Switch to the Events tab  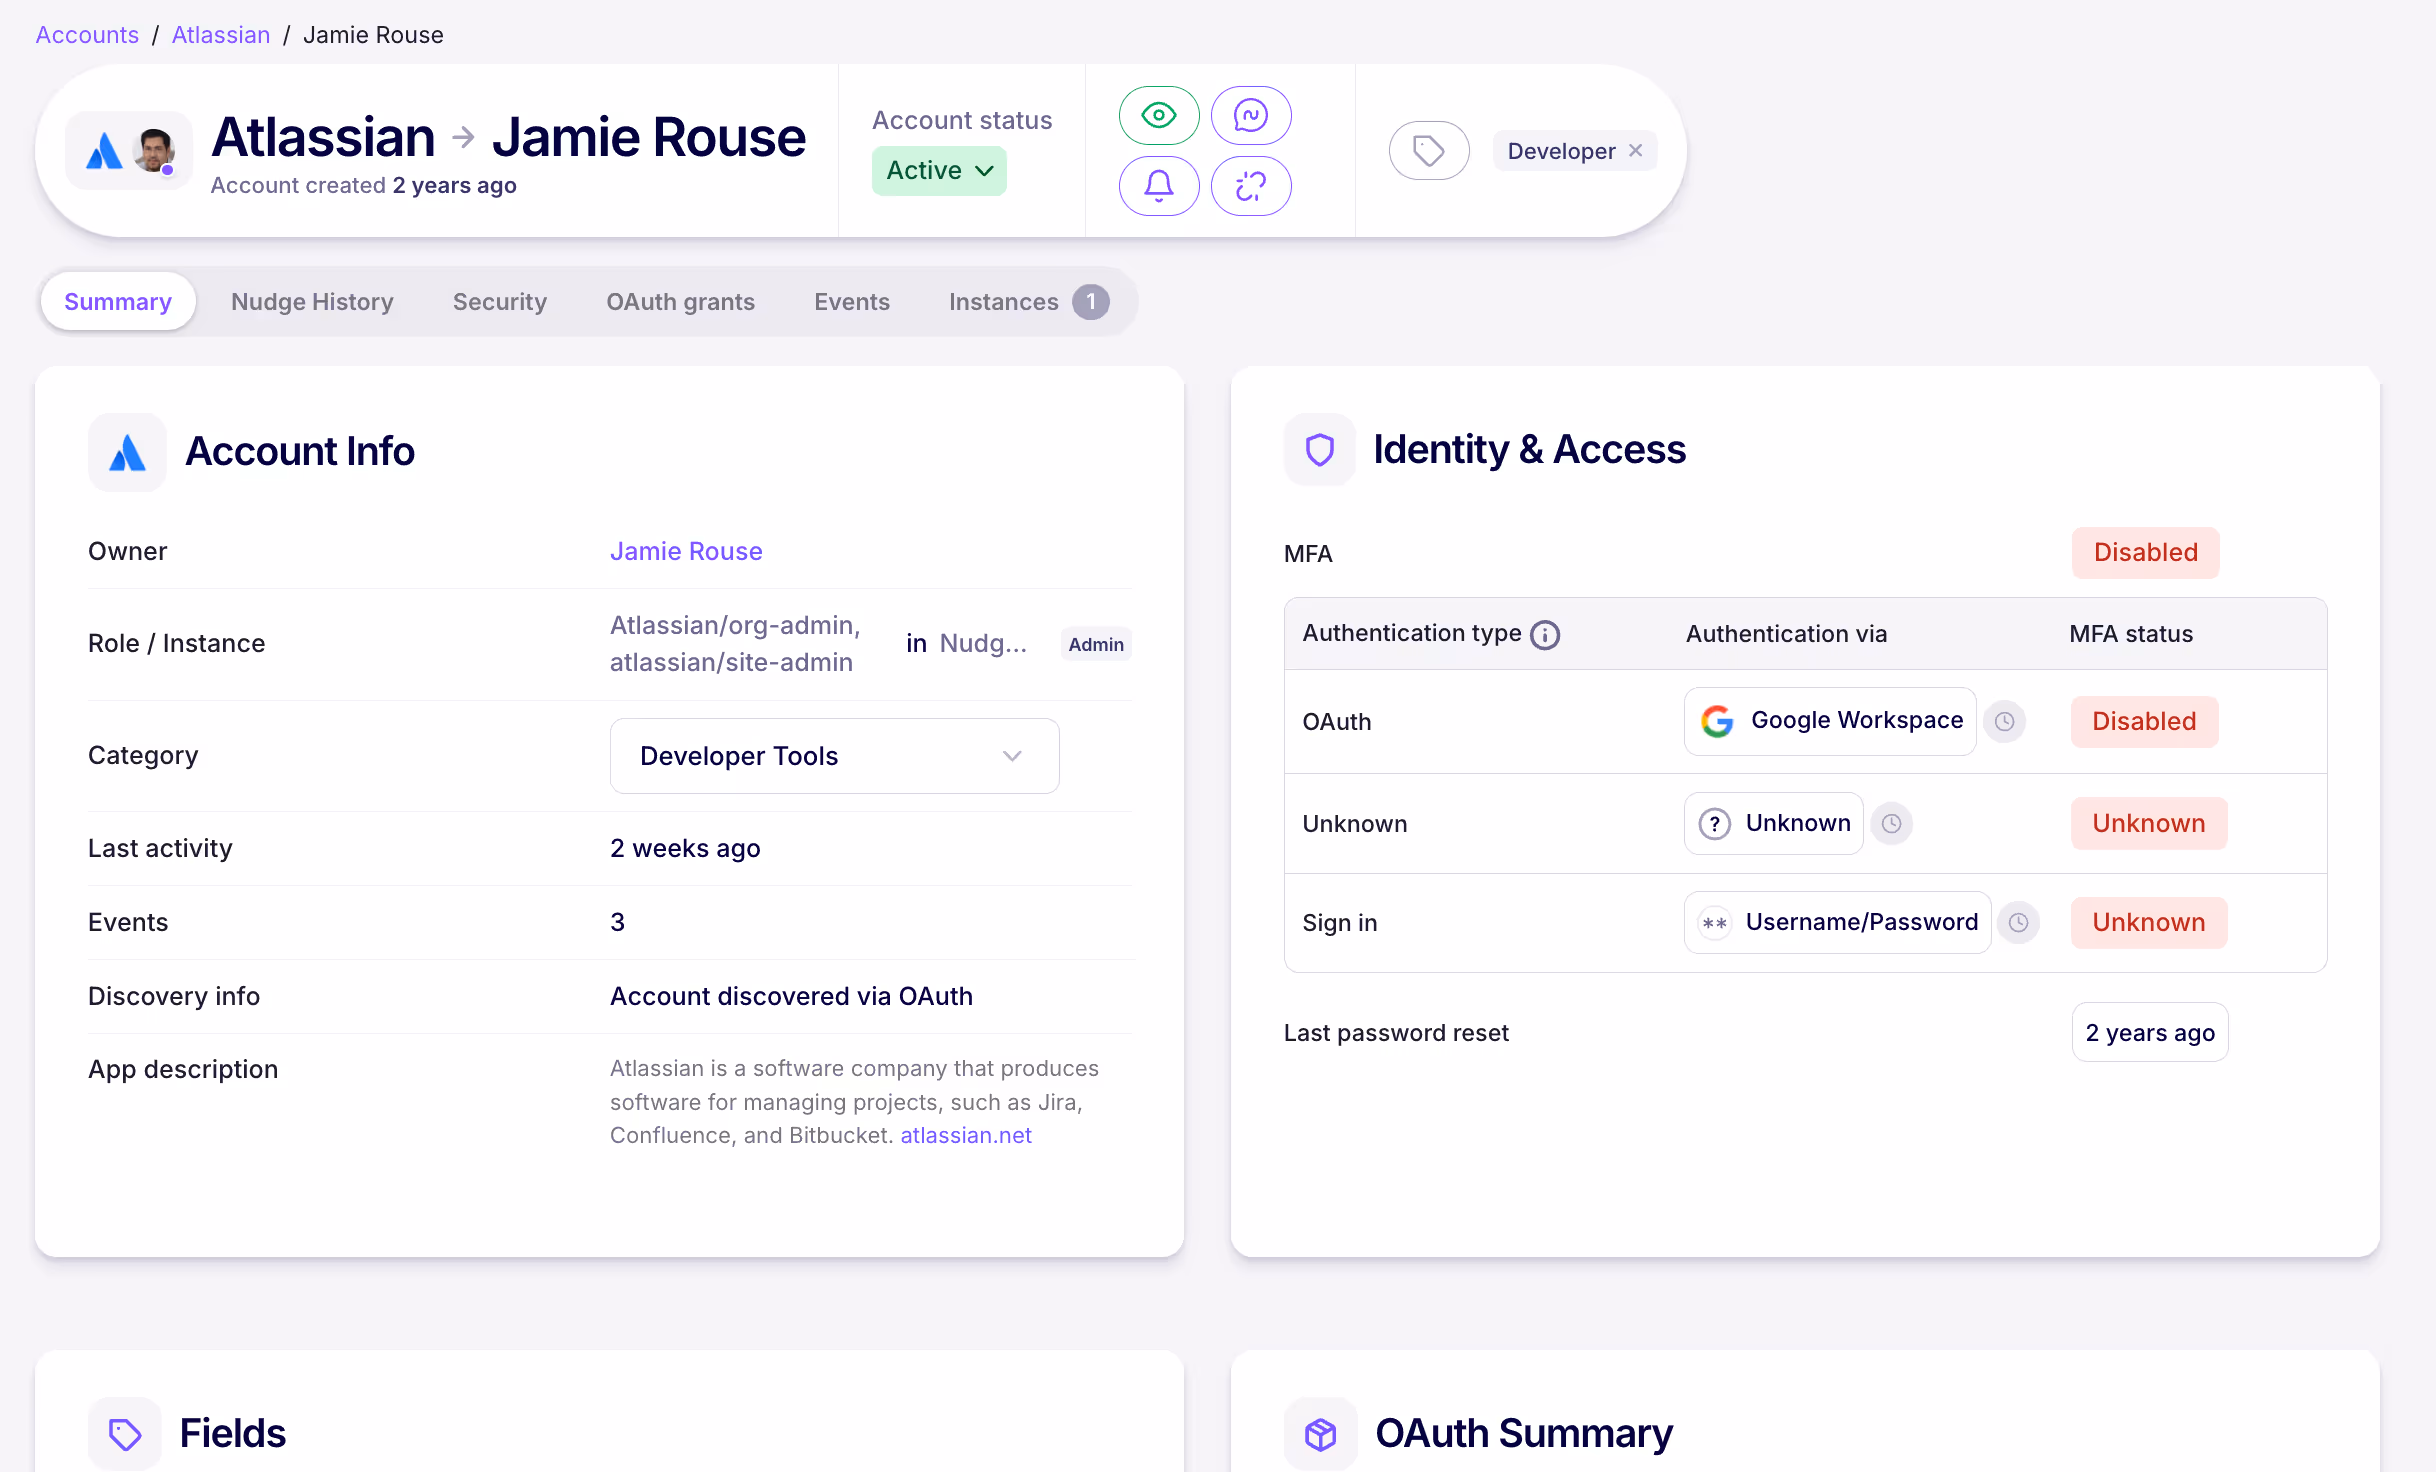[x=852, y=302]
